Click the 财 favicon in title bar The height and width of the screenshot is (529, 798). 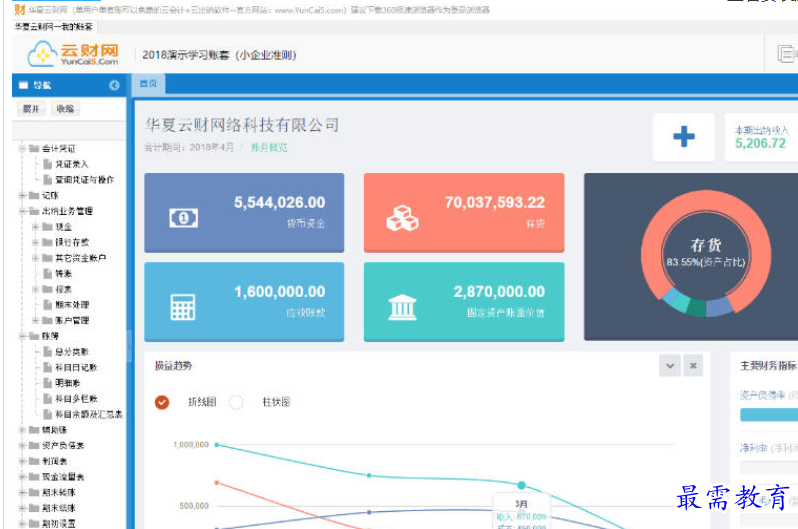[x=19, y=9]
